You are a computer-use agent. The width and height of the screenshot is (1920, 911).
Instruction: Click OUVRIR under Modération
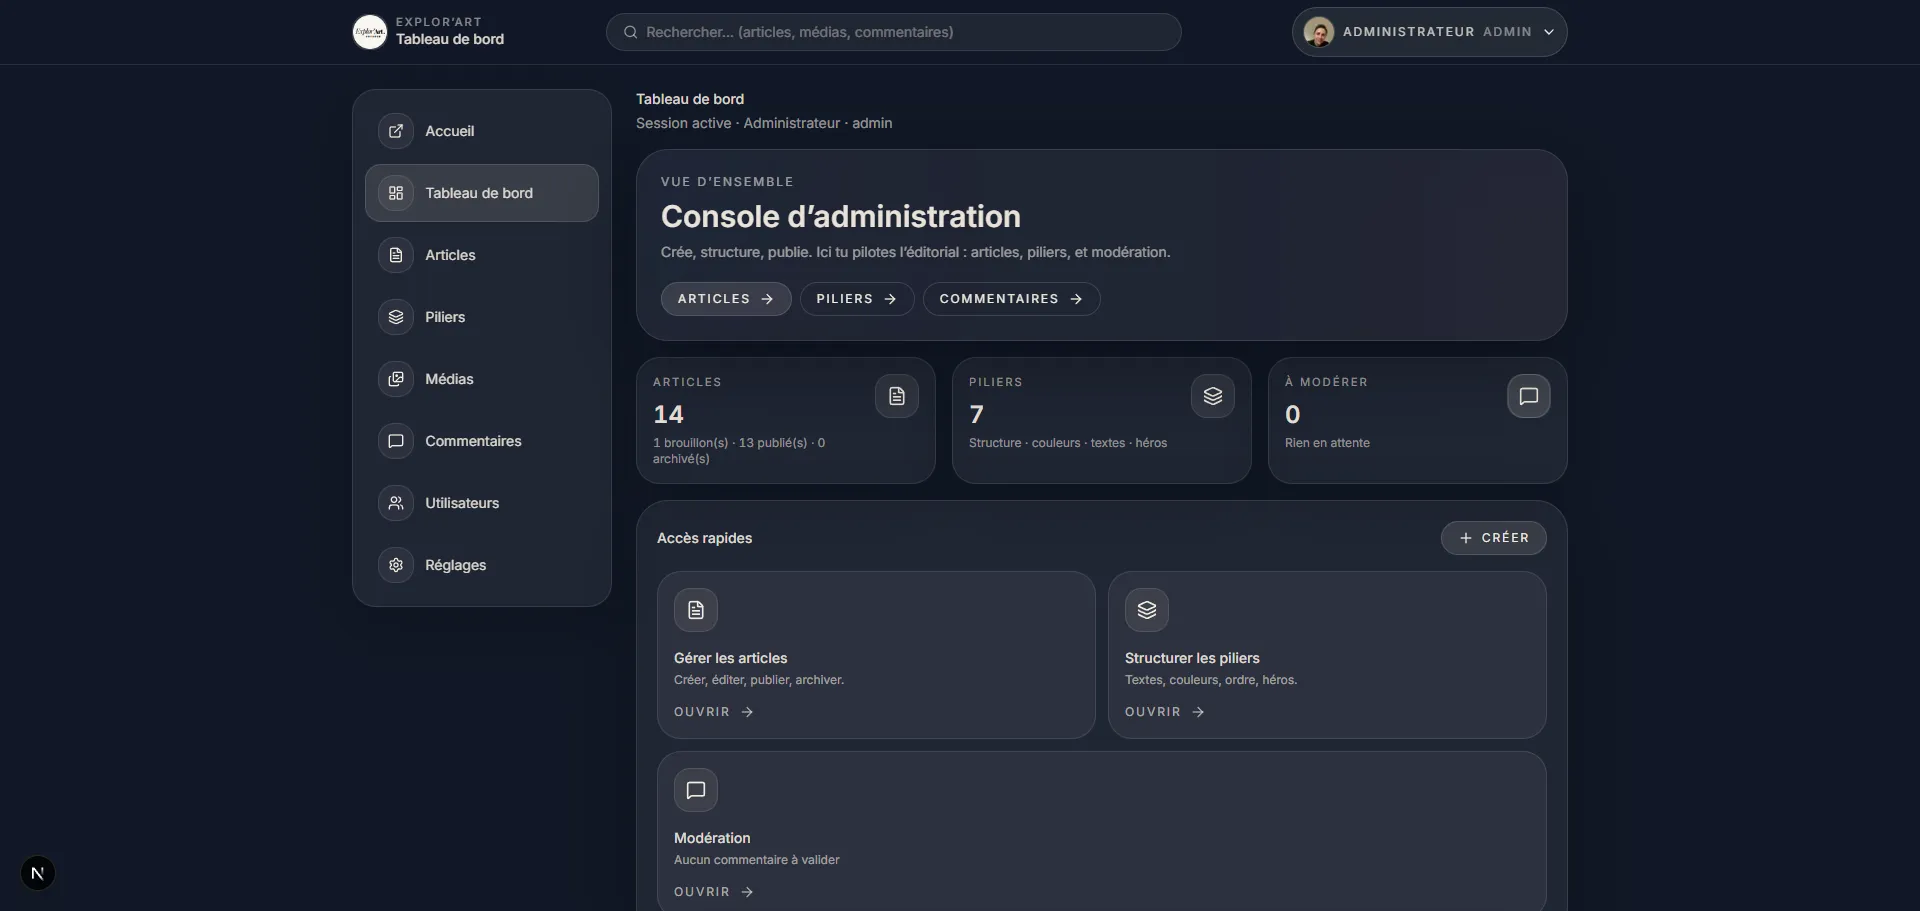click(x=713, y=891)
